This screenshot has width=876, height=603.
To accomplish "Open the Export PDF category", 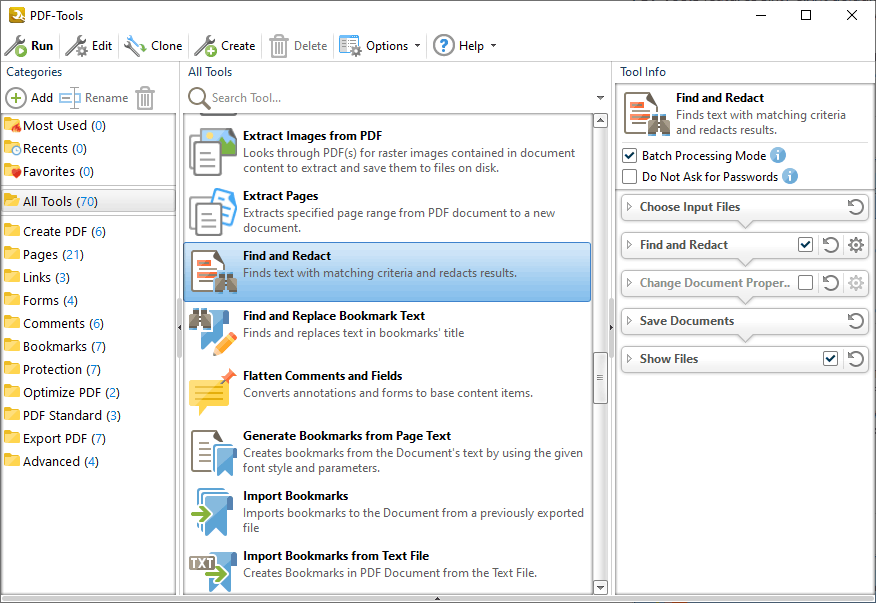I will click(x=88, y=438).
